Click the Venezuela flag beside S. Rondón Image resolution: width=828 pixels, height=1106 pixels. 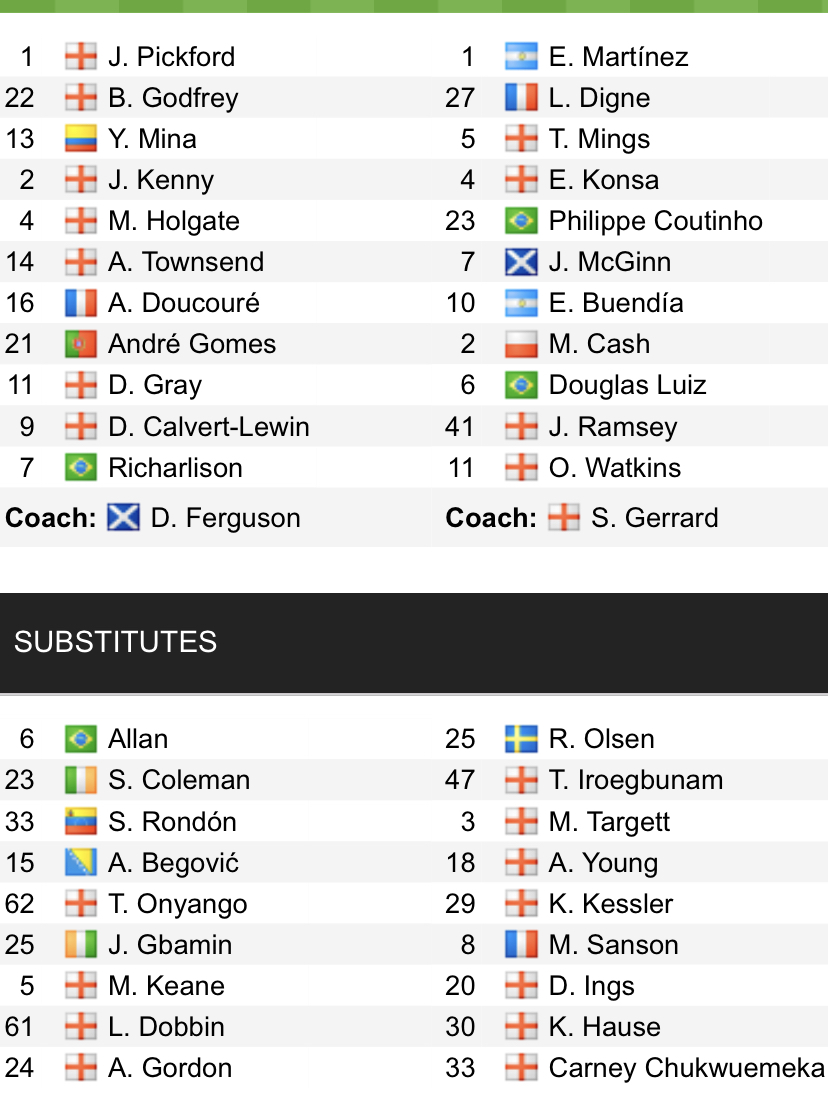(80, 822)
